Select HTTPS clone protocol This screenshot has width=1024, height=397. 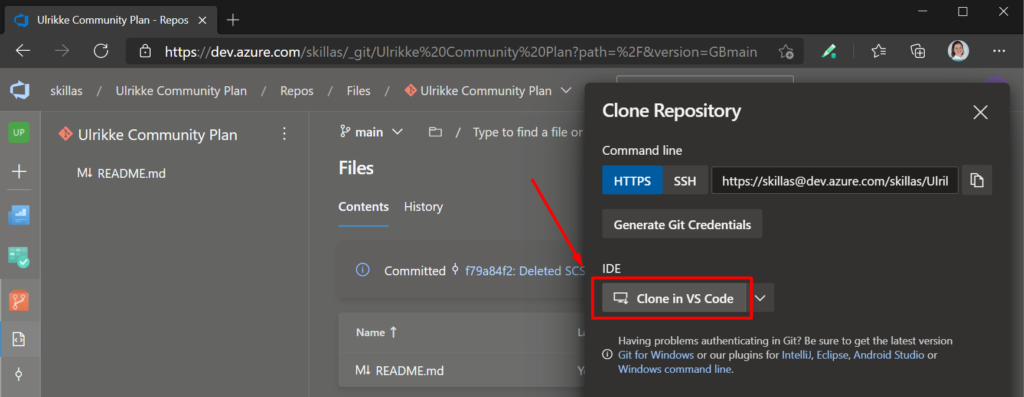point(632,181)
